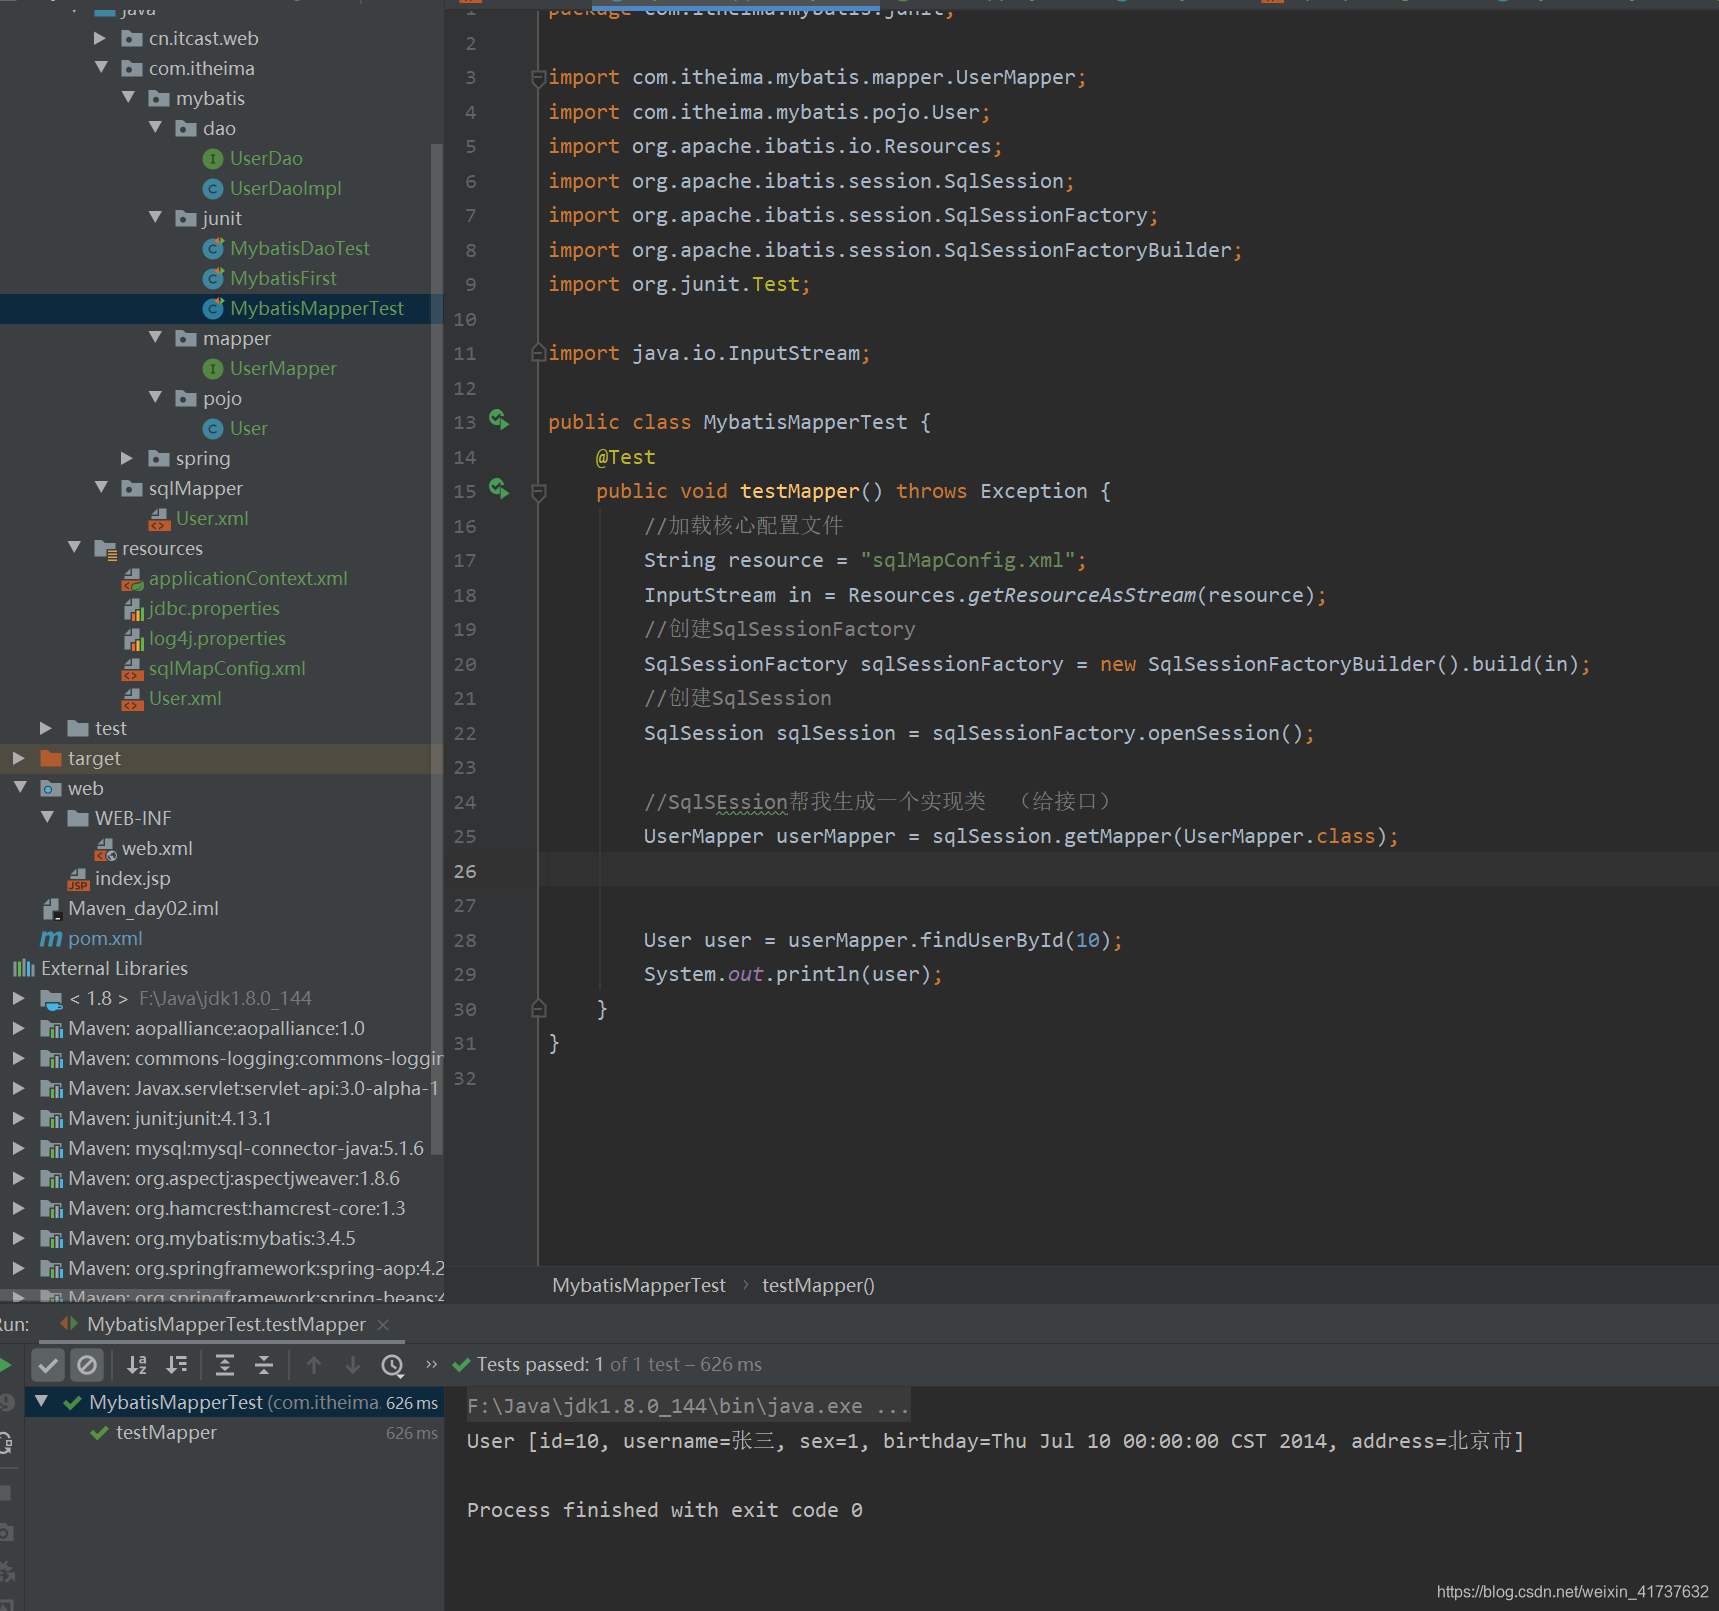Toggle Show Passed tests button
The width and height of the screenshot is (1719, 1611).
coord(48,1365)
